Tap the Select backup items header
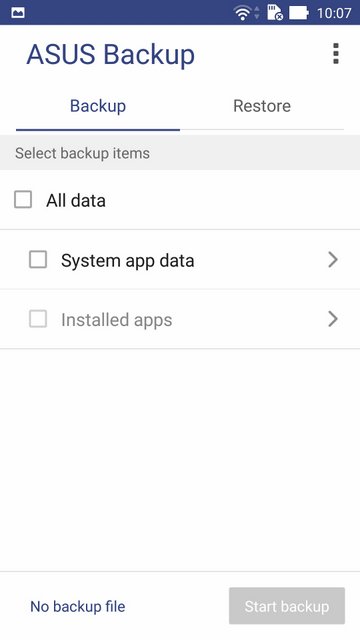 point(82,153)
